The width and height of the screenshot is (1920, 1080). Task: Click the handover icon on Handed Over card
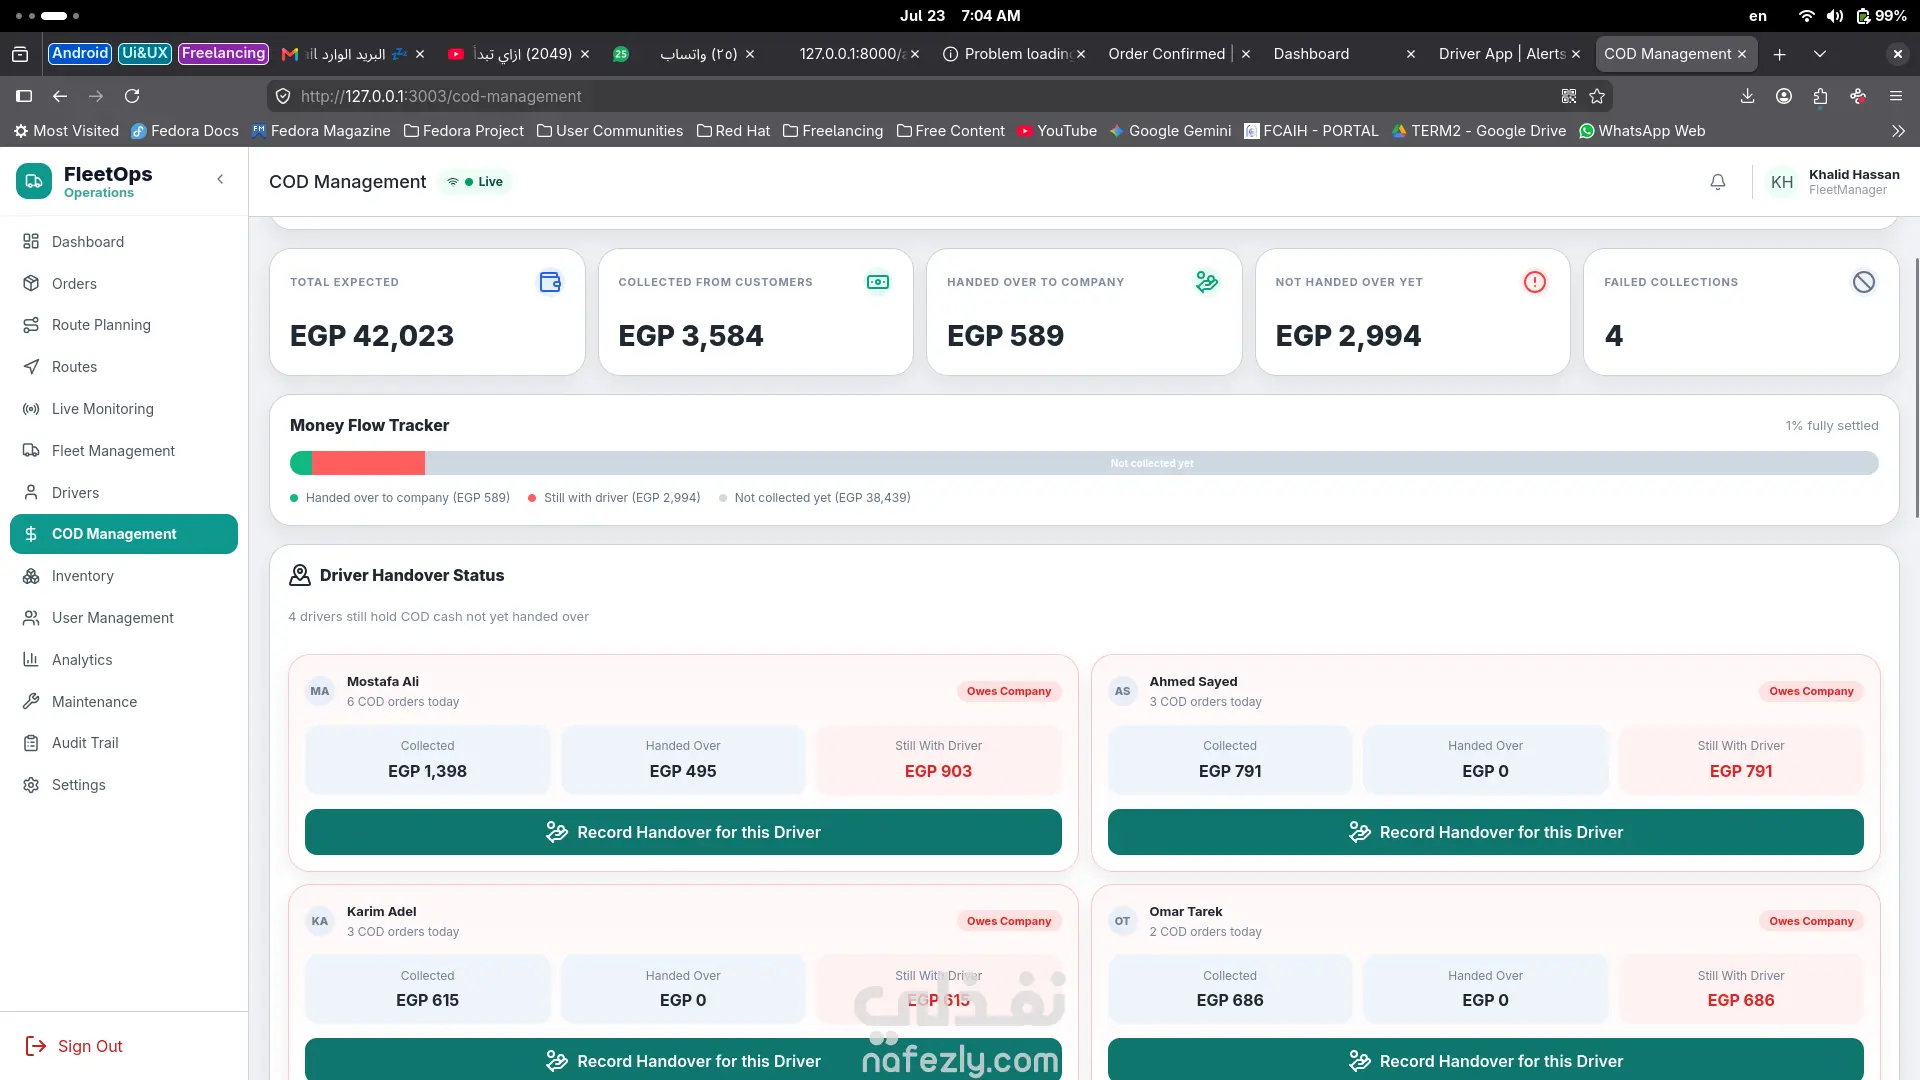coord(1207,282)
